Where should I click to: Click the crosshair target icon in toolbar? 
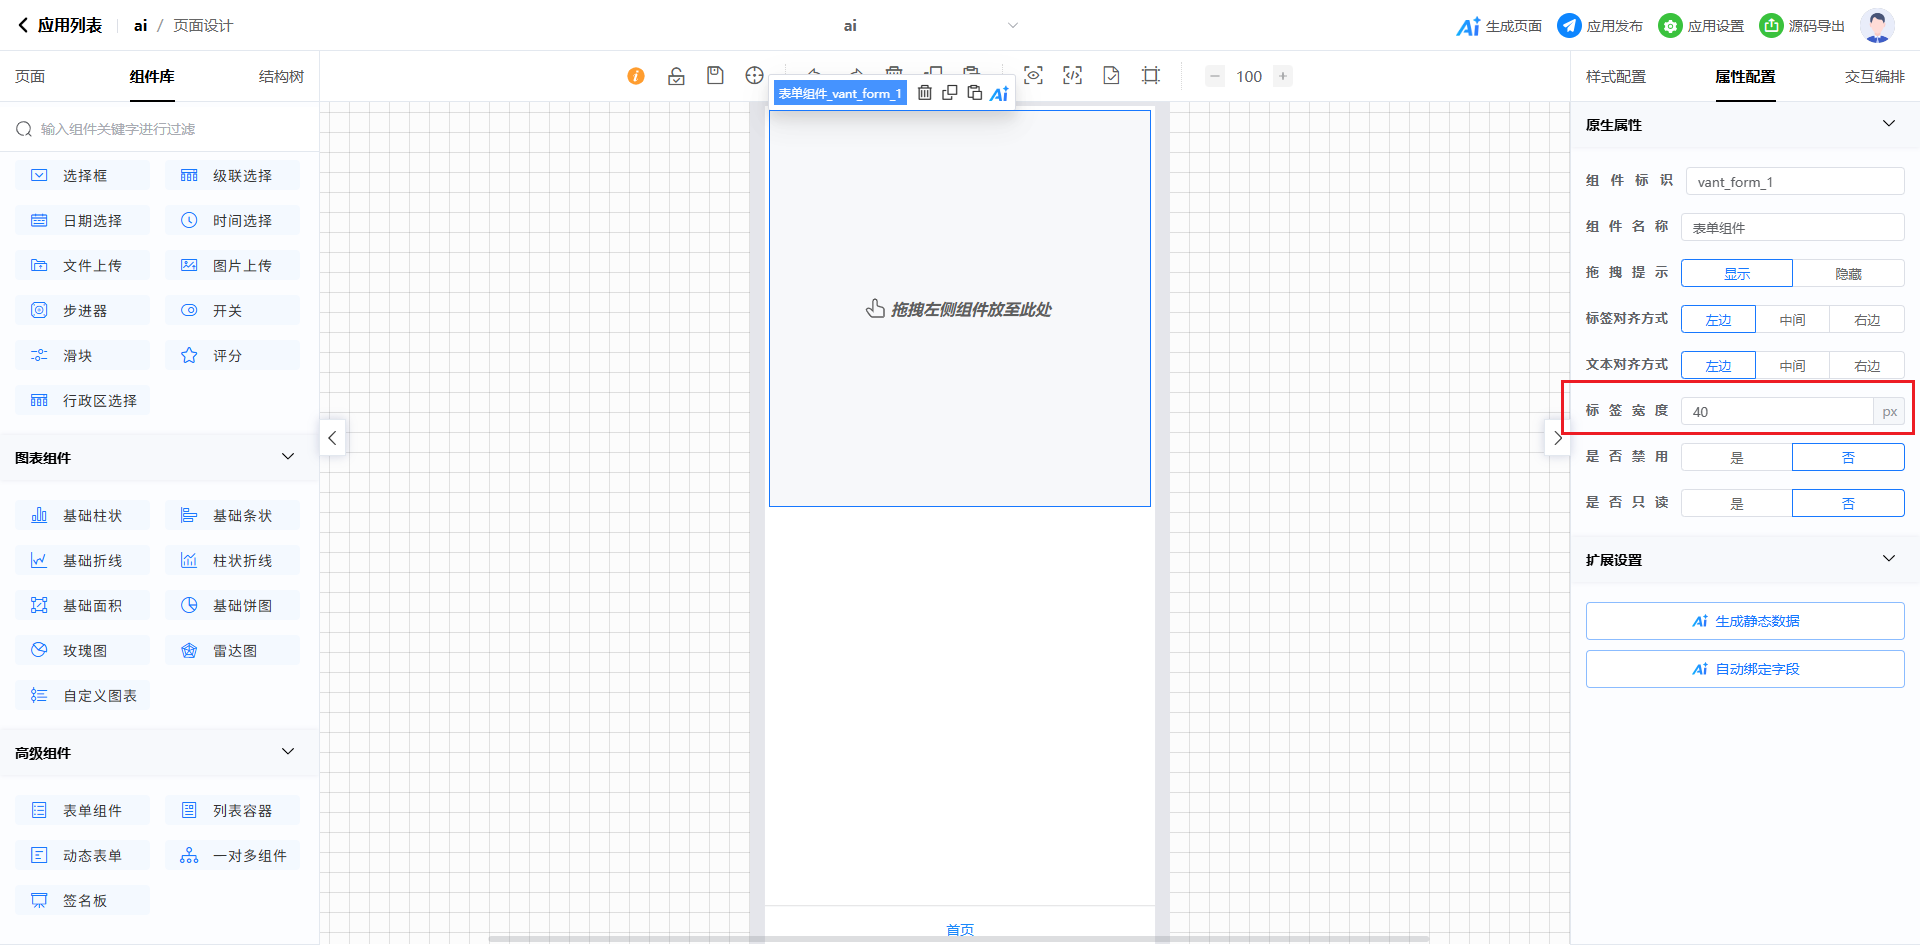click(x=754, y=76)
